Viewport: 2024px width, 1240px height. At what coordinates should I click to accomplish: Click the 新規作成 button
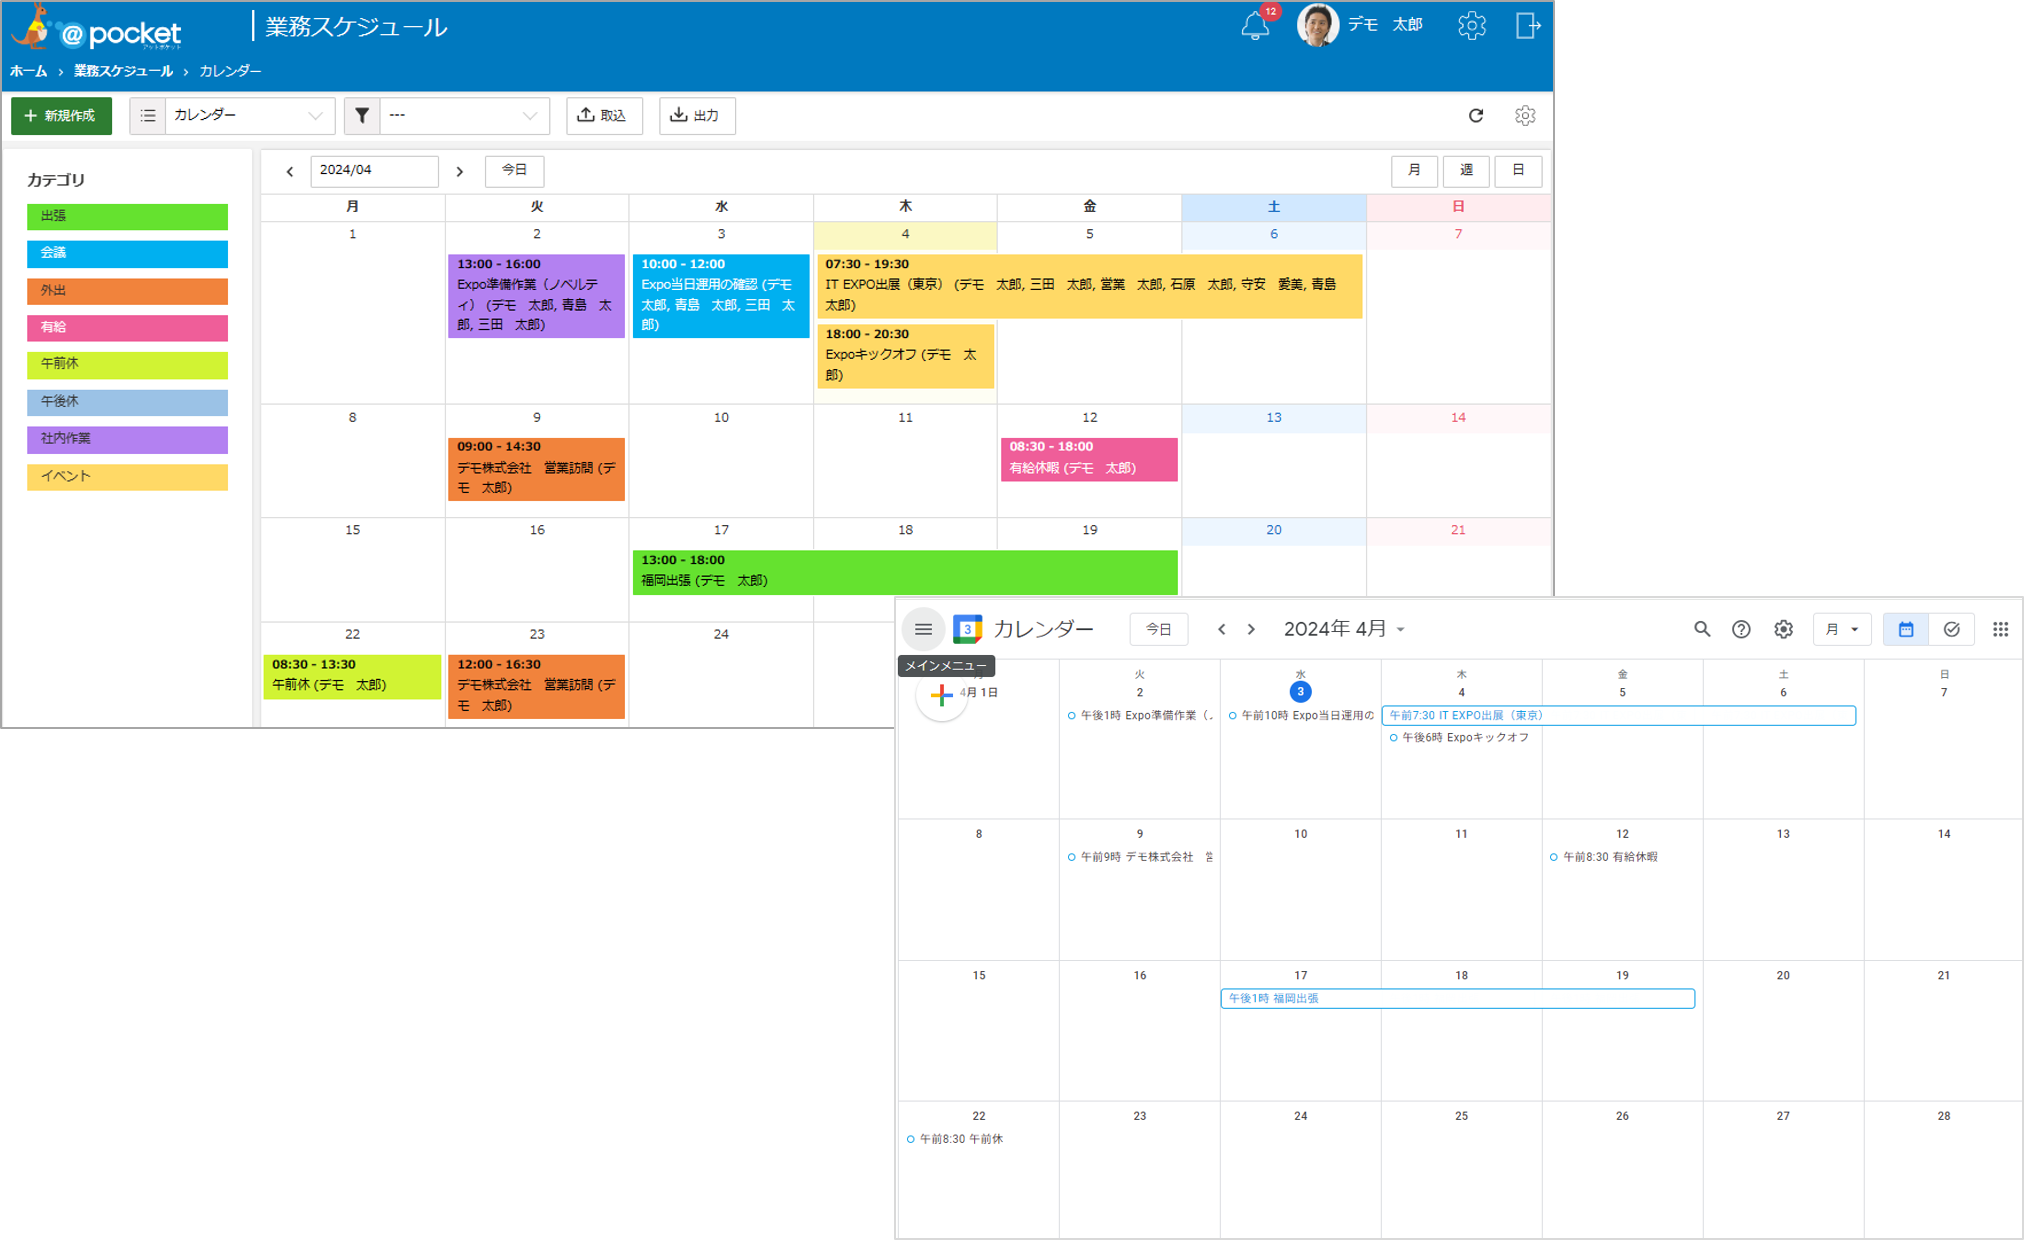point(61,116)
